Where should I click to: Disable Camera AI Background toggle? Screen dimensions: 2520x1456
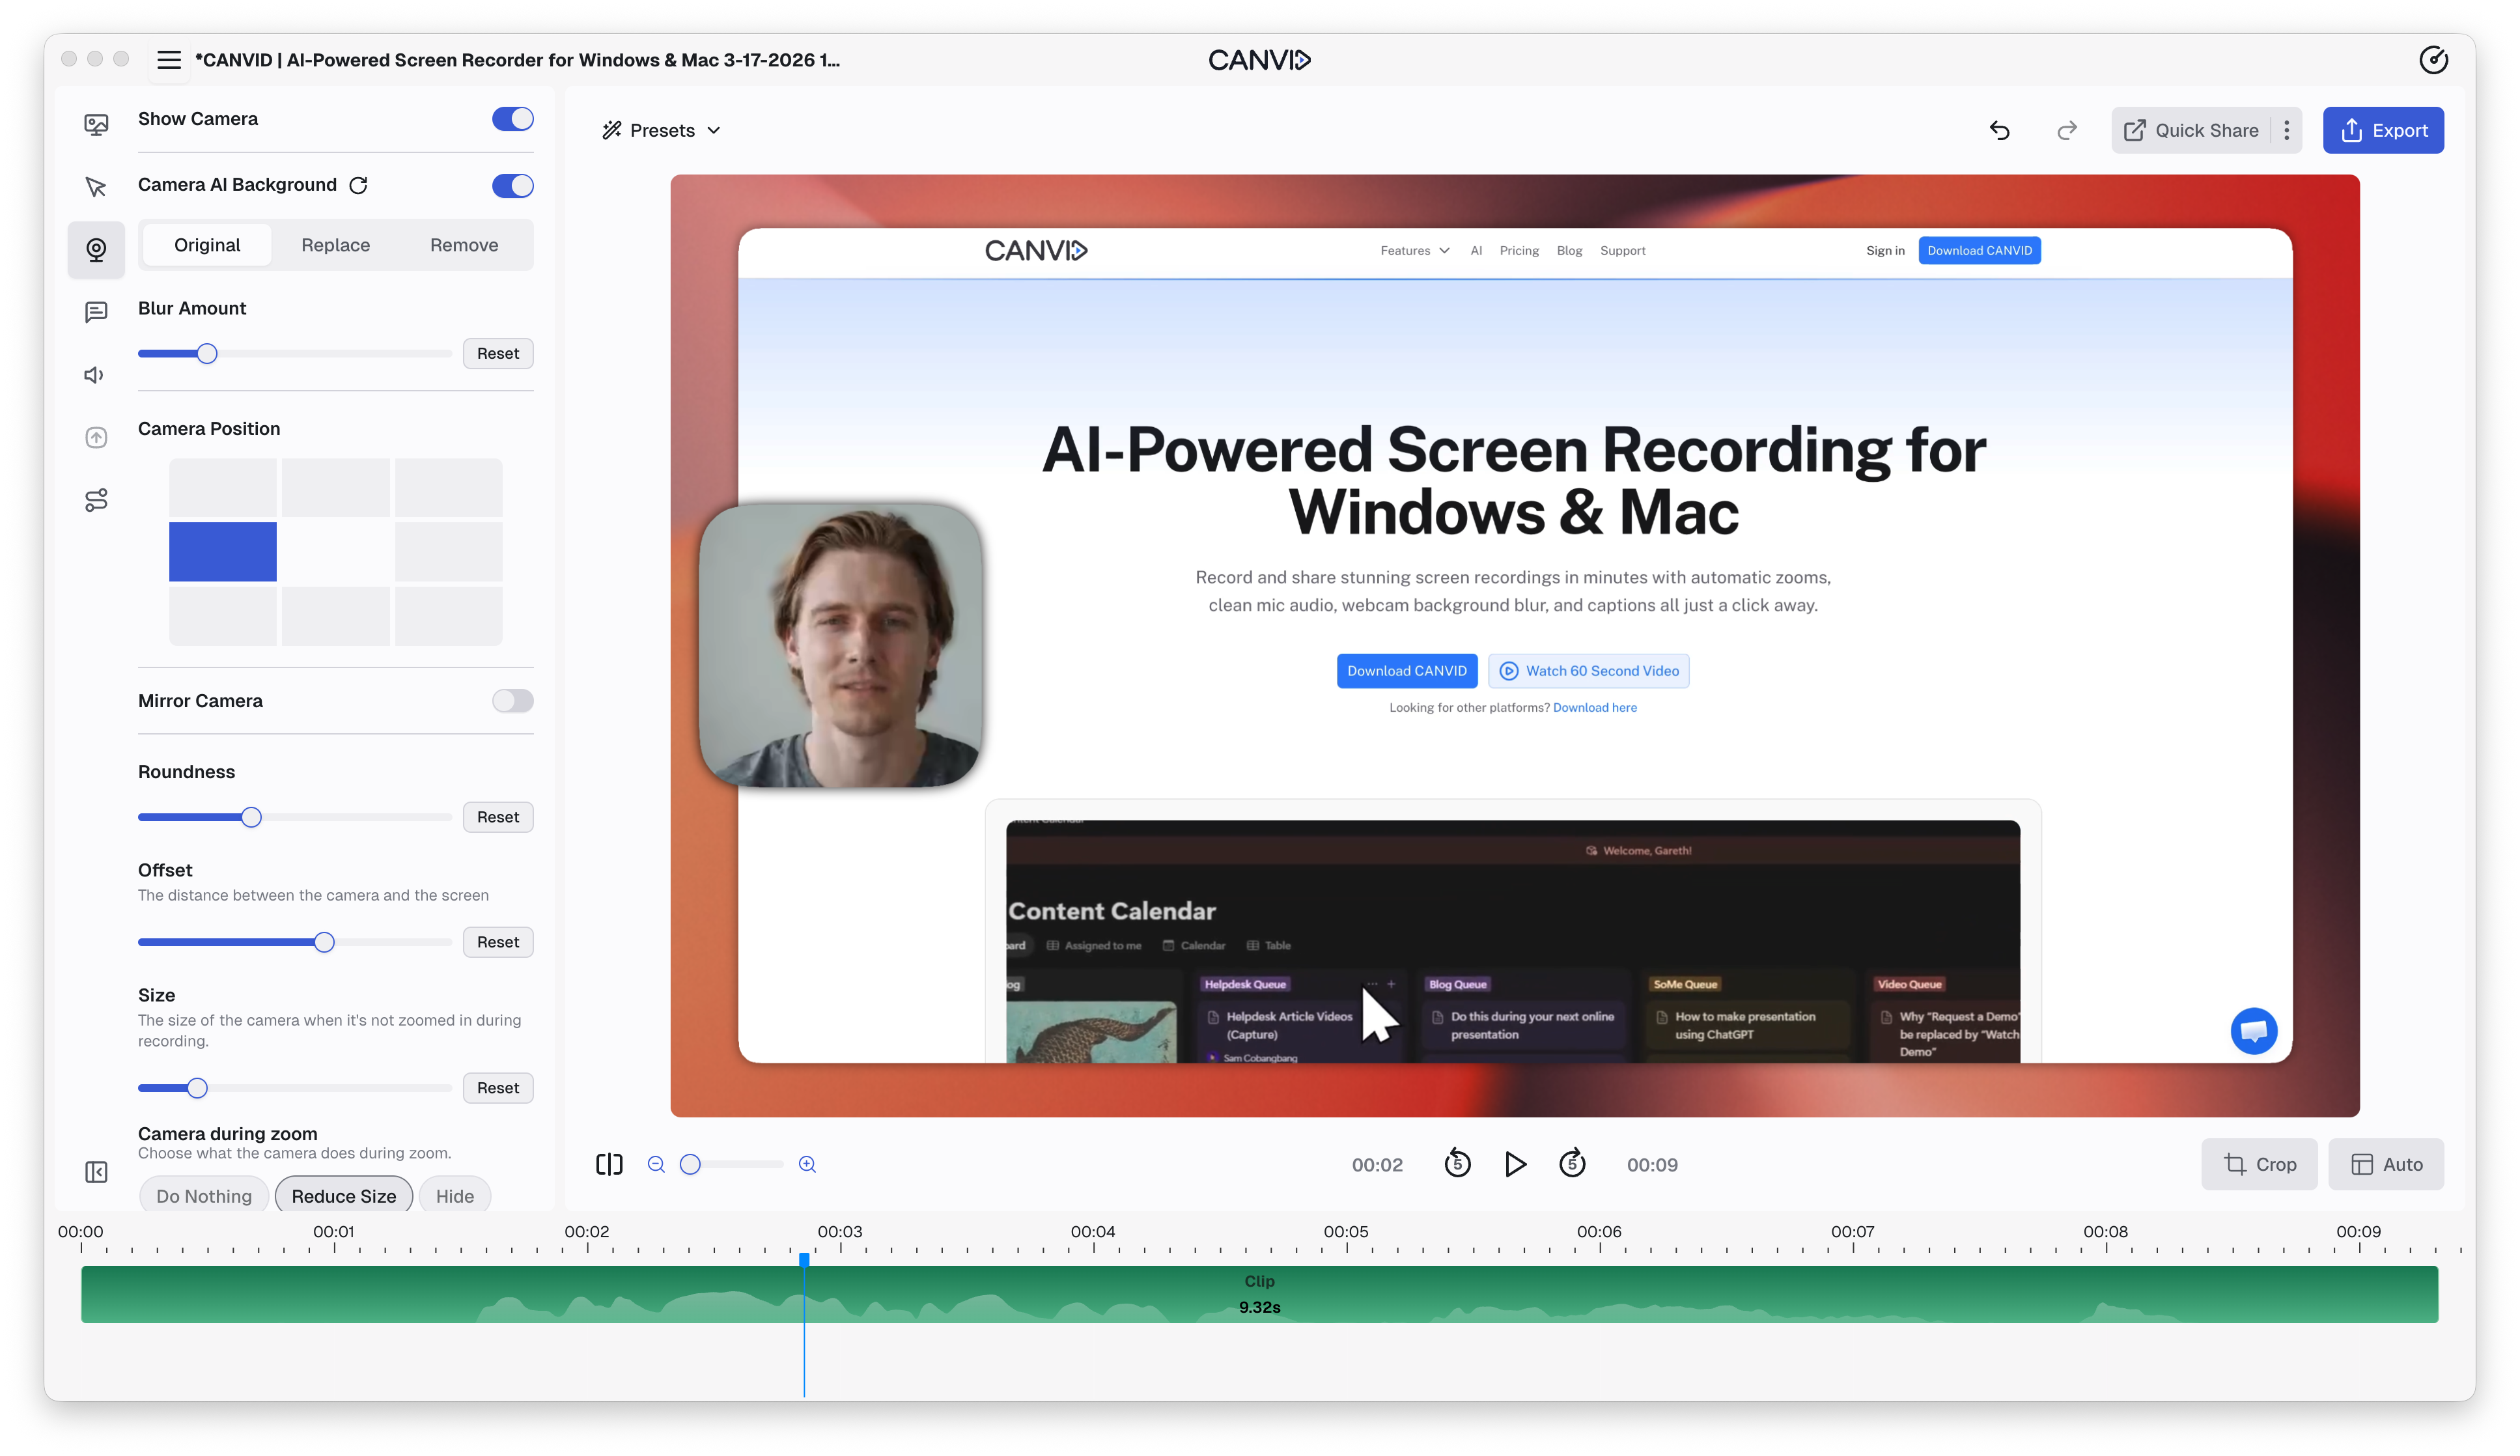coord(512,185)
